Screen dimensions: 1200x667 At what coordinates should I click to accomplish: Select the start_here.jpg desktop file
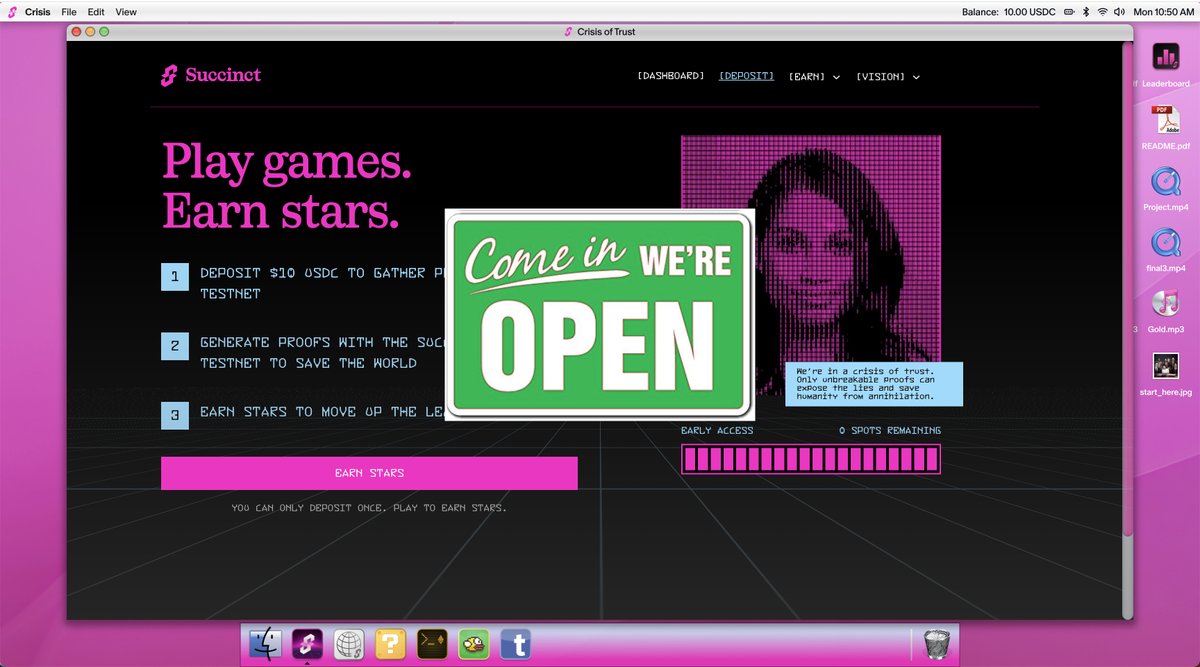point(1166,366)
